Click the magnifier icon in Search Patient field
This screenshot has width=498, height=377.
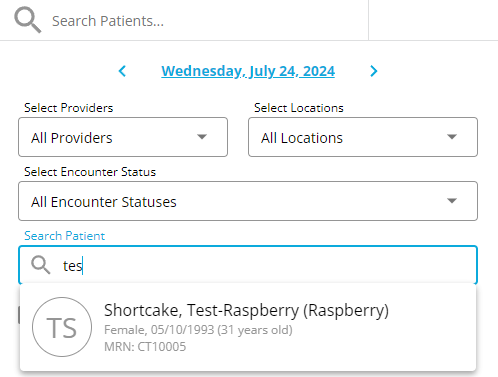tap(41, 265)
